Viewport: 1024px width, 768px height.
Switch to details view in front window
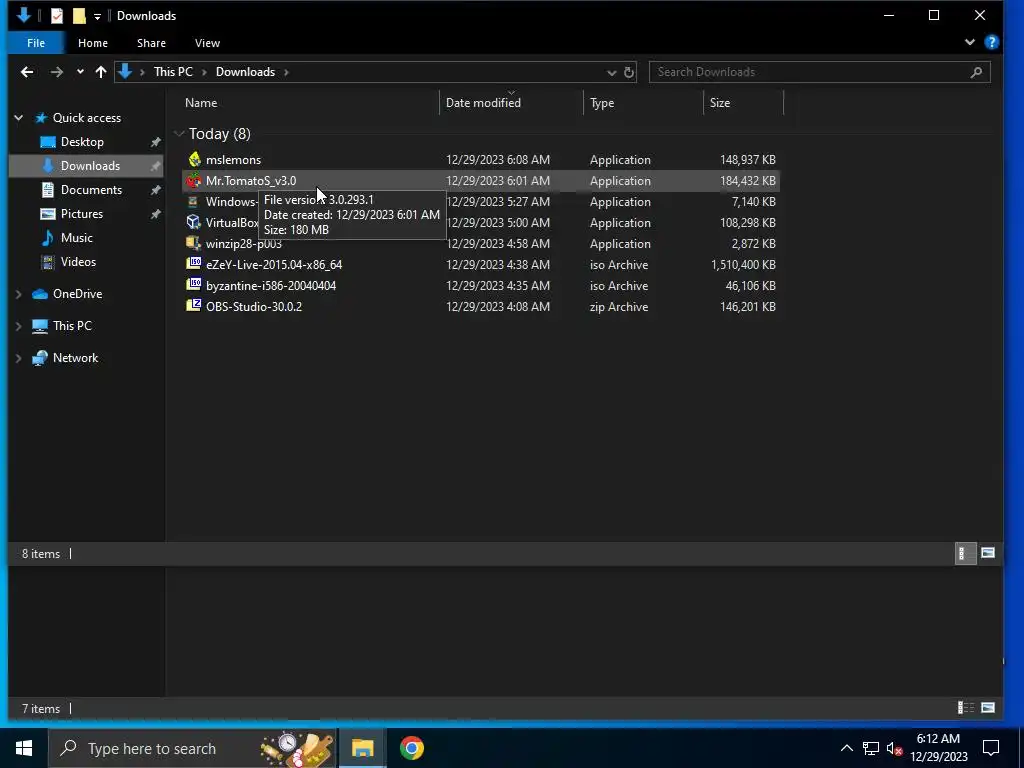click(965, 553)
